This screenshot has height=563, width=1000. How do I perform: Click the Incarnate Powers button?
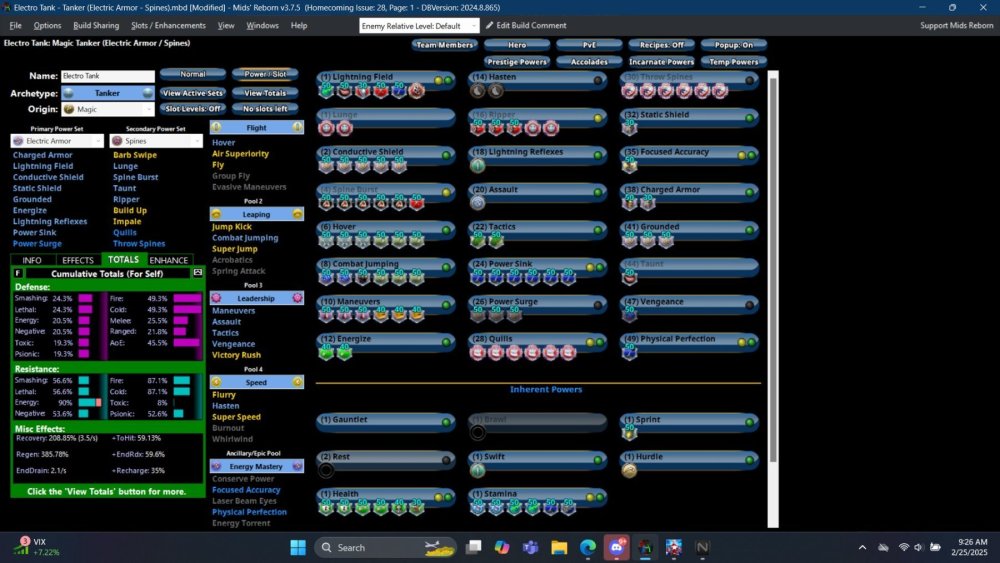(661, 62)
